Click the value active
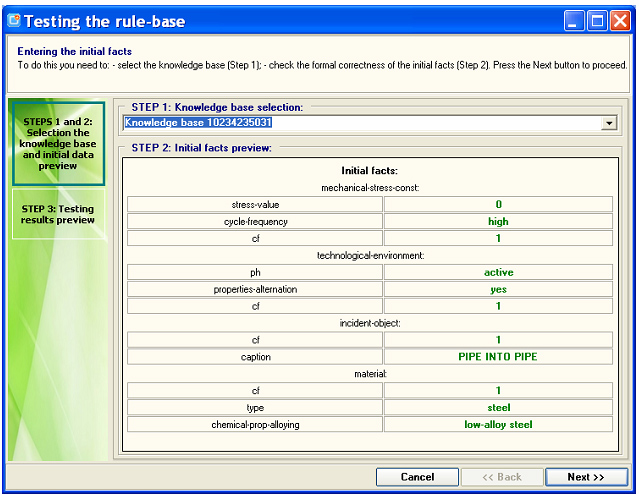639x495 pixels. click(x=498, y=272)
